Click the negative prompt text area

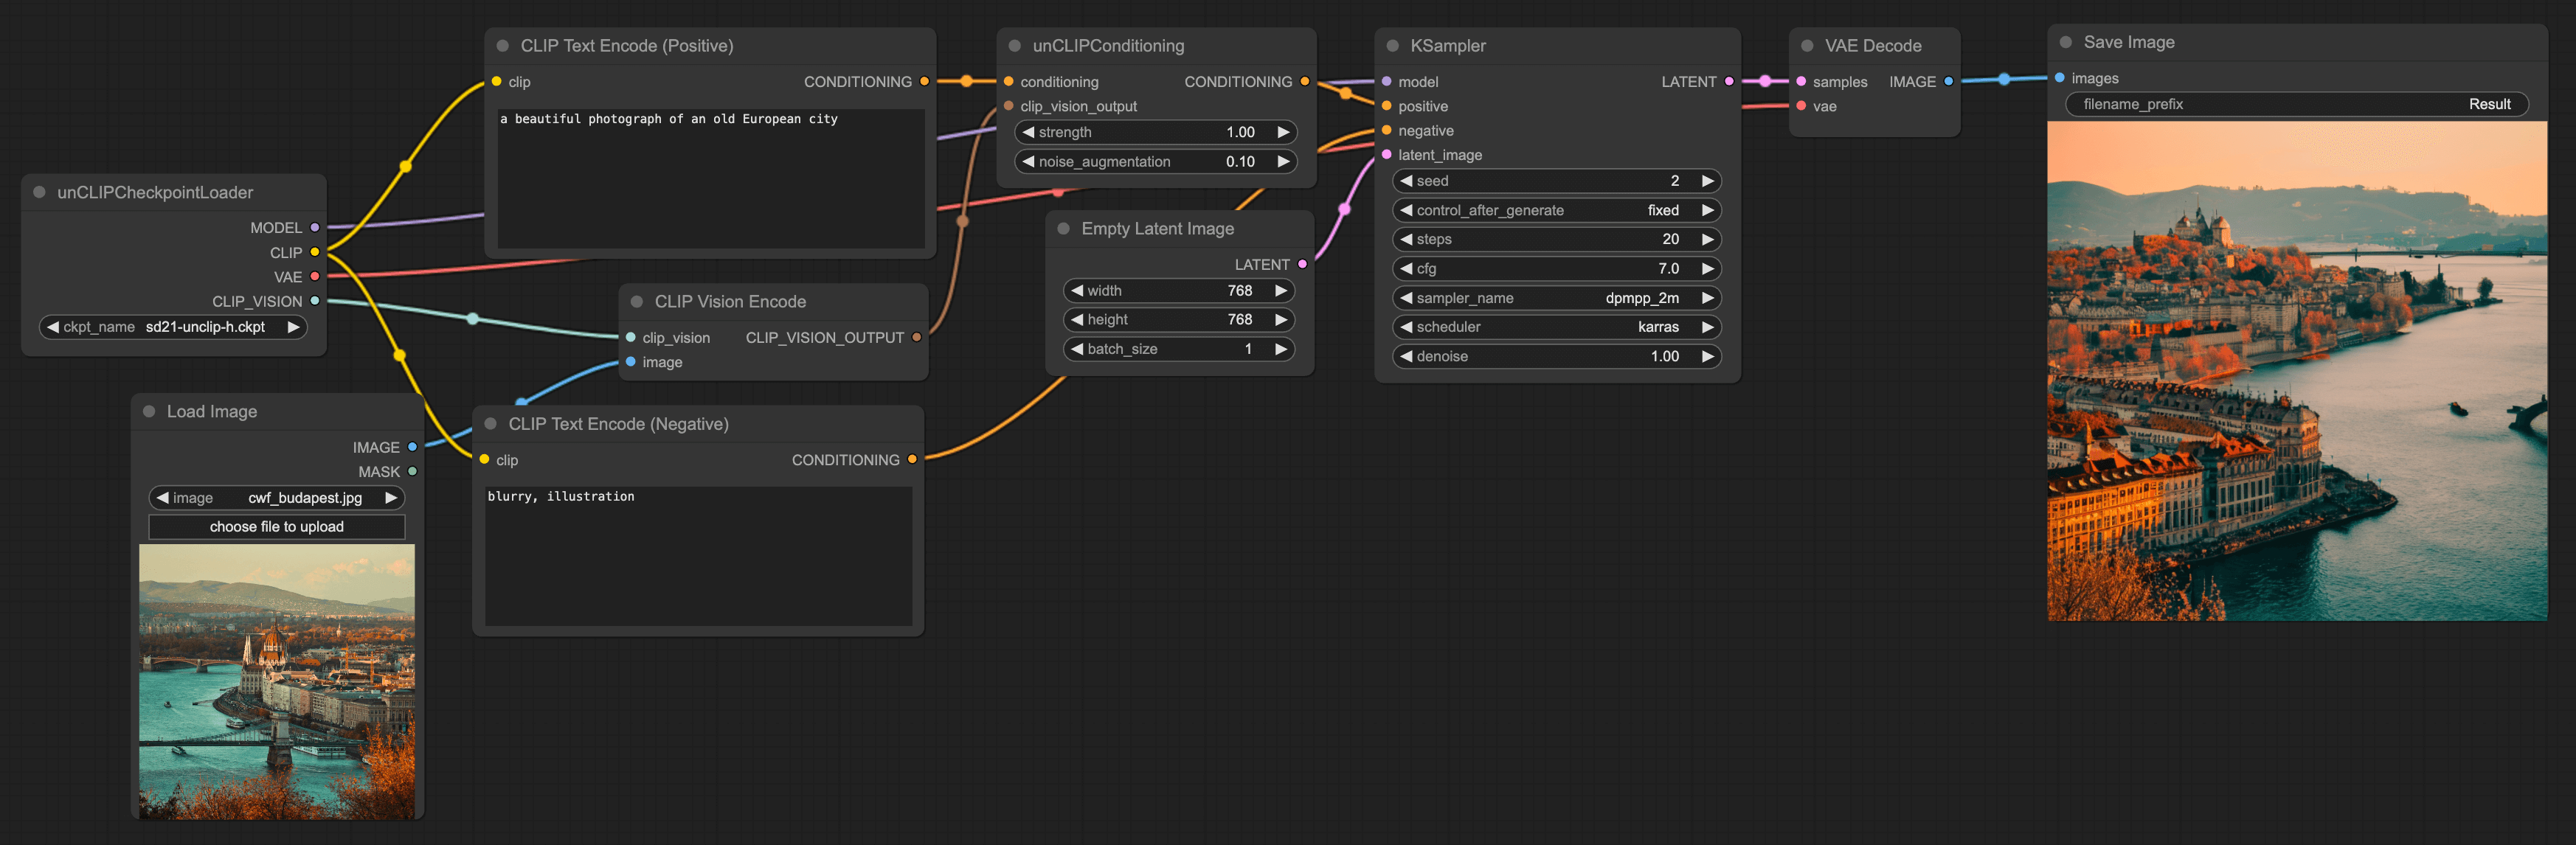[x=699, y=556]
